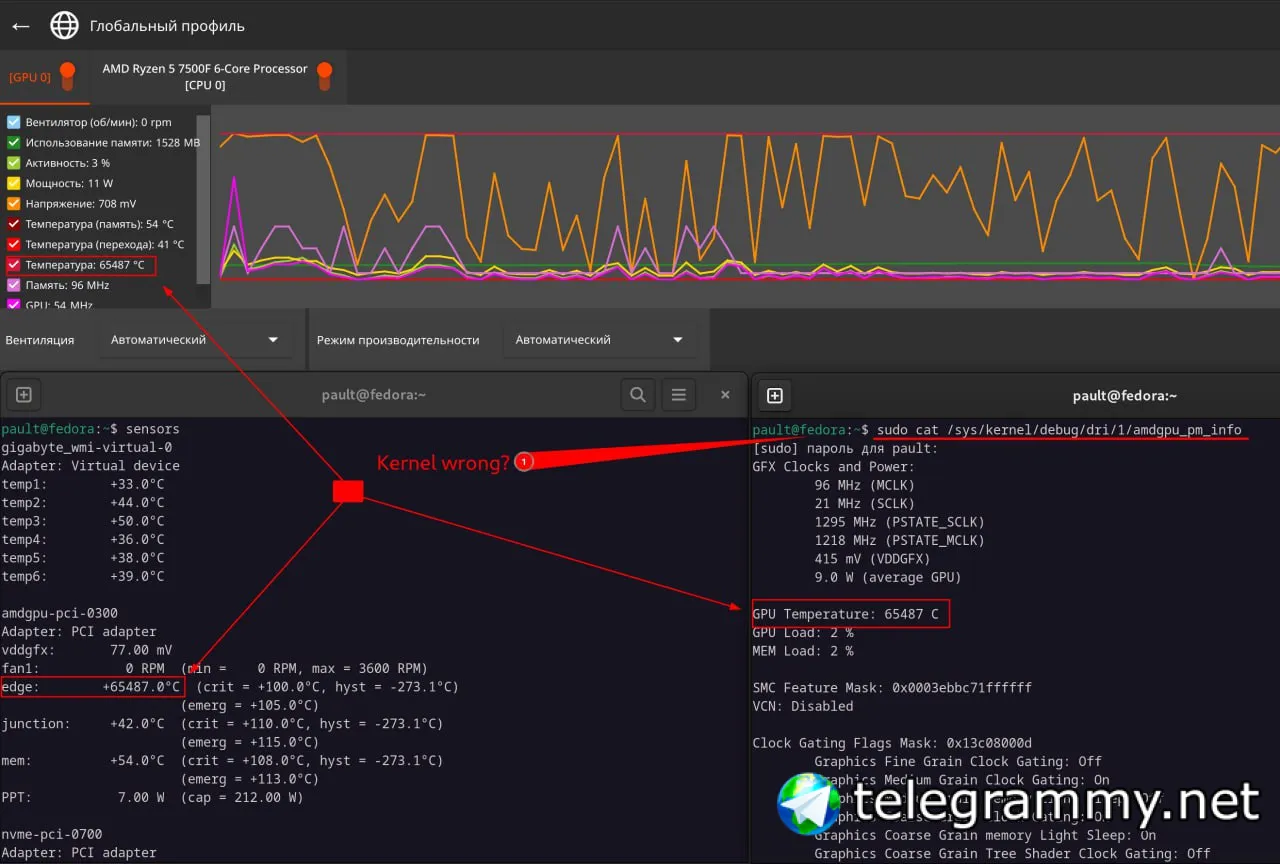Viewport: 1280px width, 864px height.
Task: Click the temp1 +33.0°C reading
Action: pyautogui.click(x=83, y=484)
